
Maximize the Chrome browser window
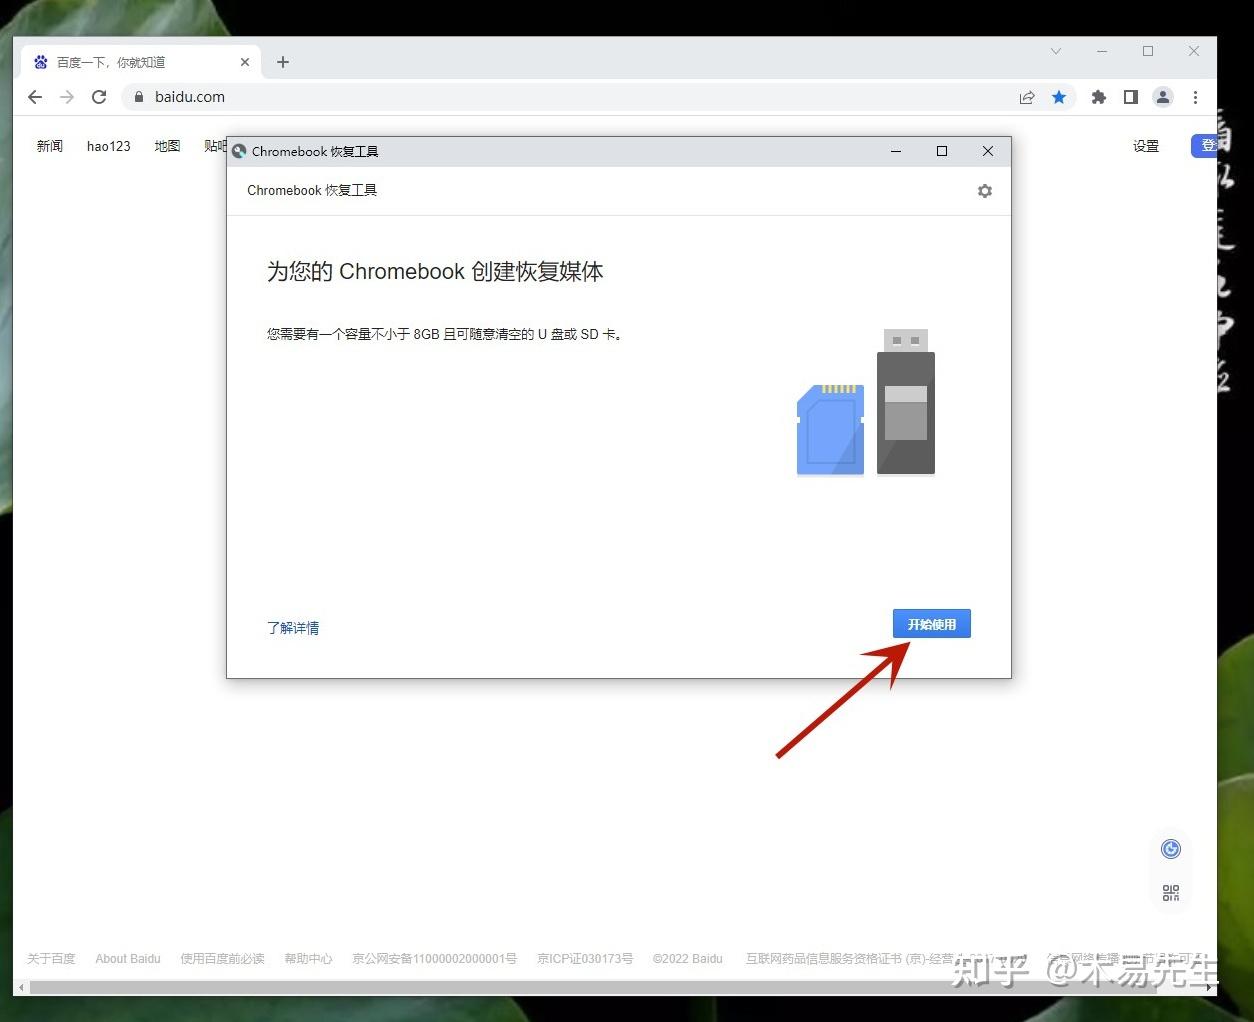coord(1148,51)
